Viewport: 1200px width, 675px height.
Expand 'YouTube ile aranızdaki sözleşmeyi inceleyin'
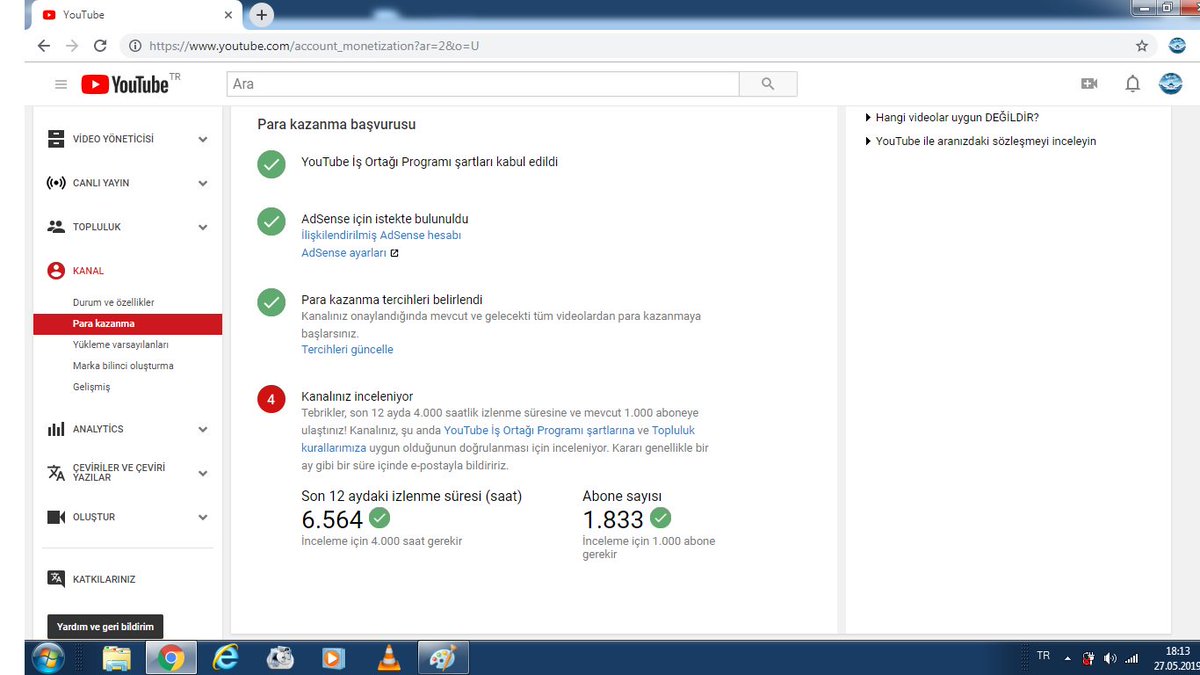(980, 141)
